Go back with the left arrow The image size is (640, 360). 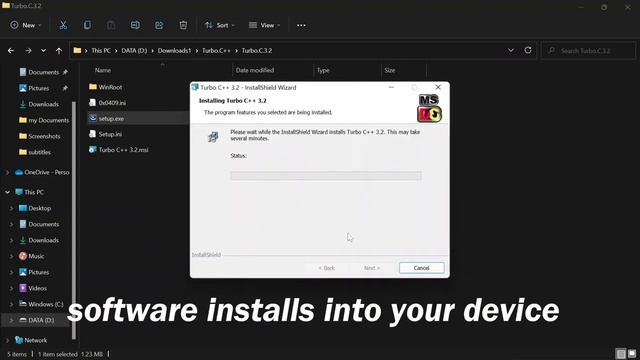[11, 51]
